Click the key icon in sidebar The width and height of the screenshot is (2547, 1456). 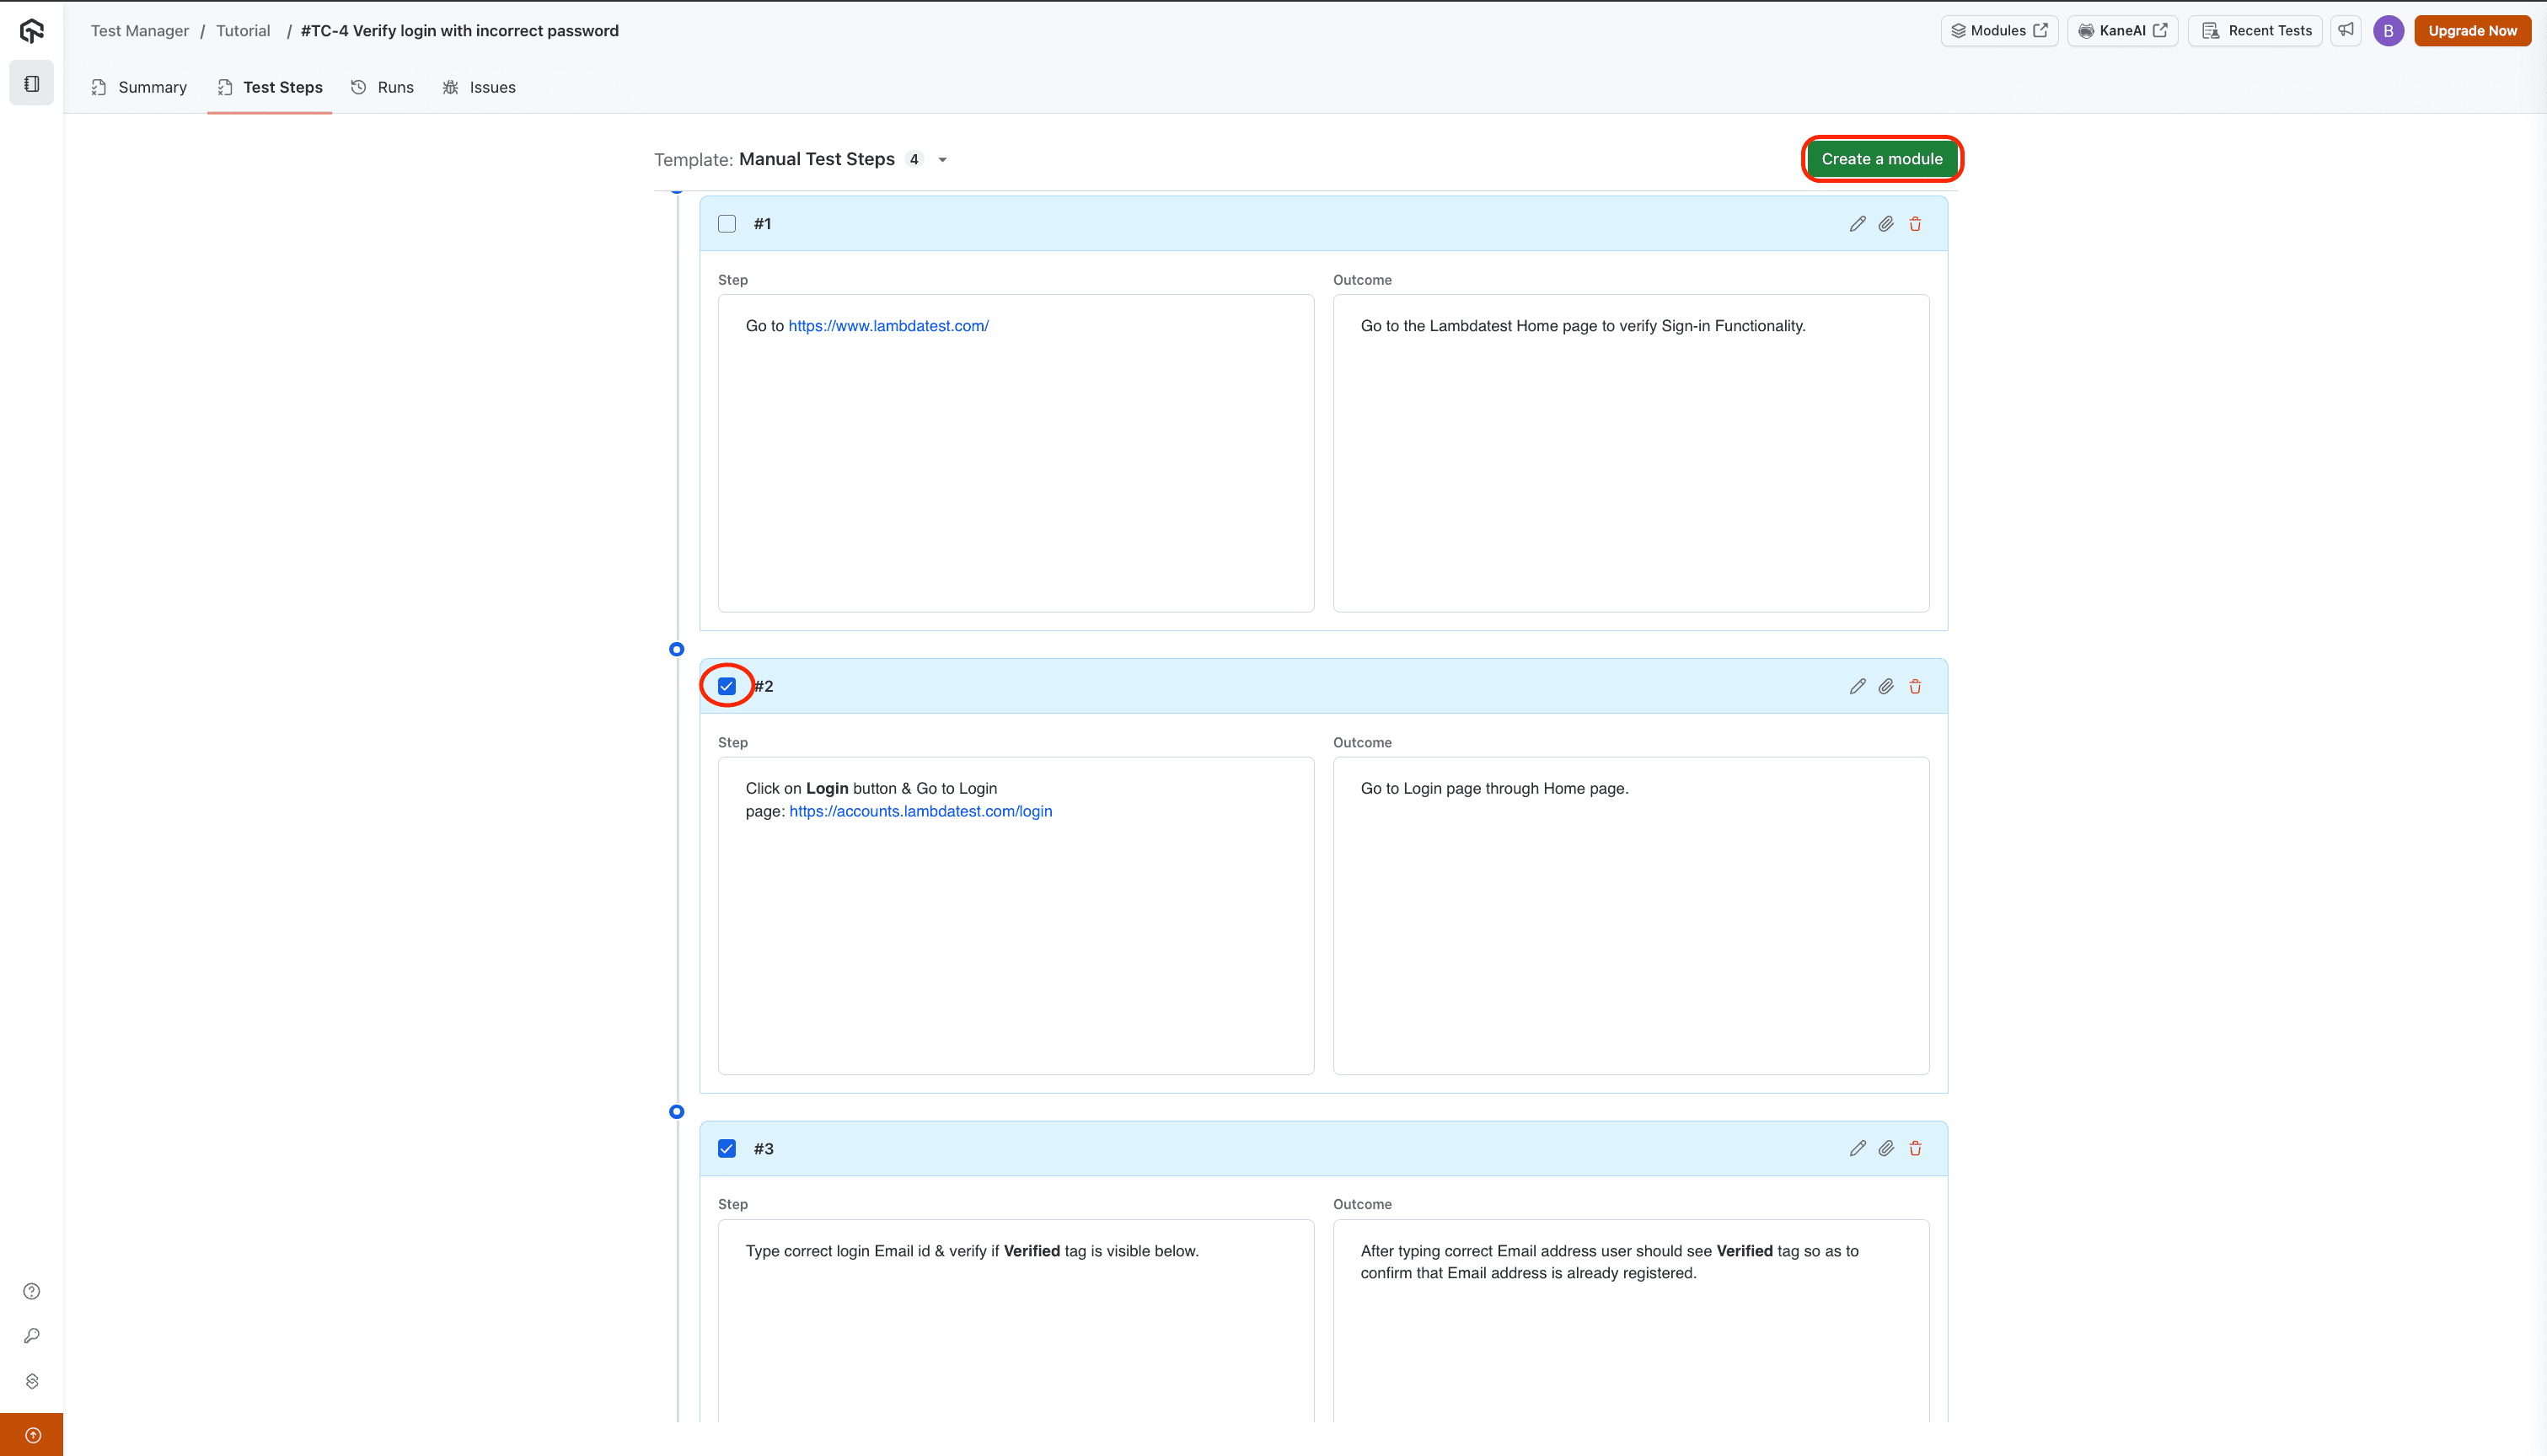tap(32, 1336)
